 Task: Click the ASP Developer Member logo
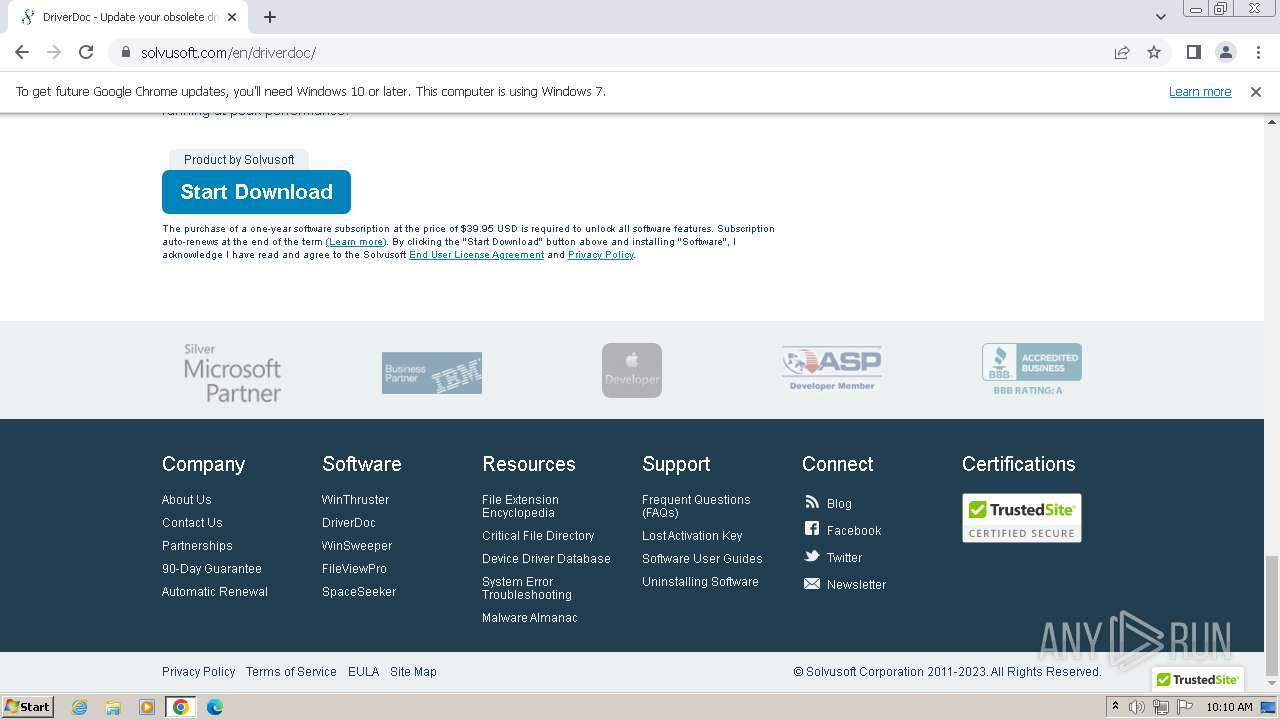tap(832, 369)
